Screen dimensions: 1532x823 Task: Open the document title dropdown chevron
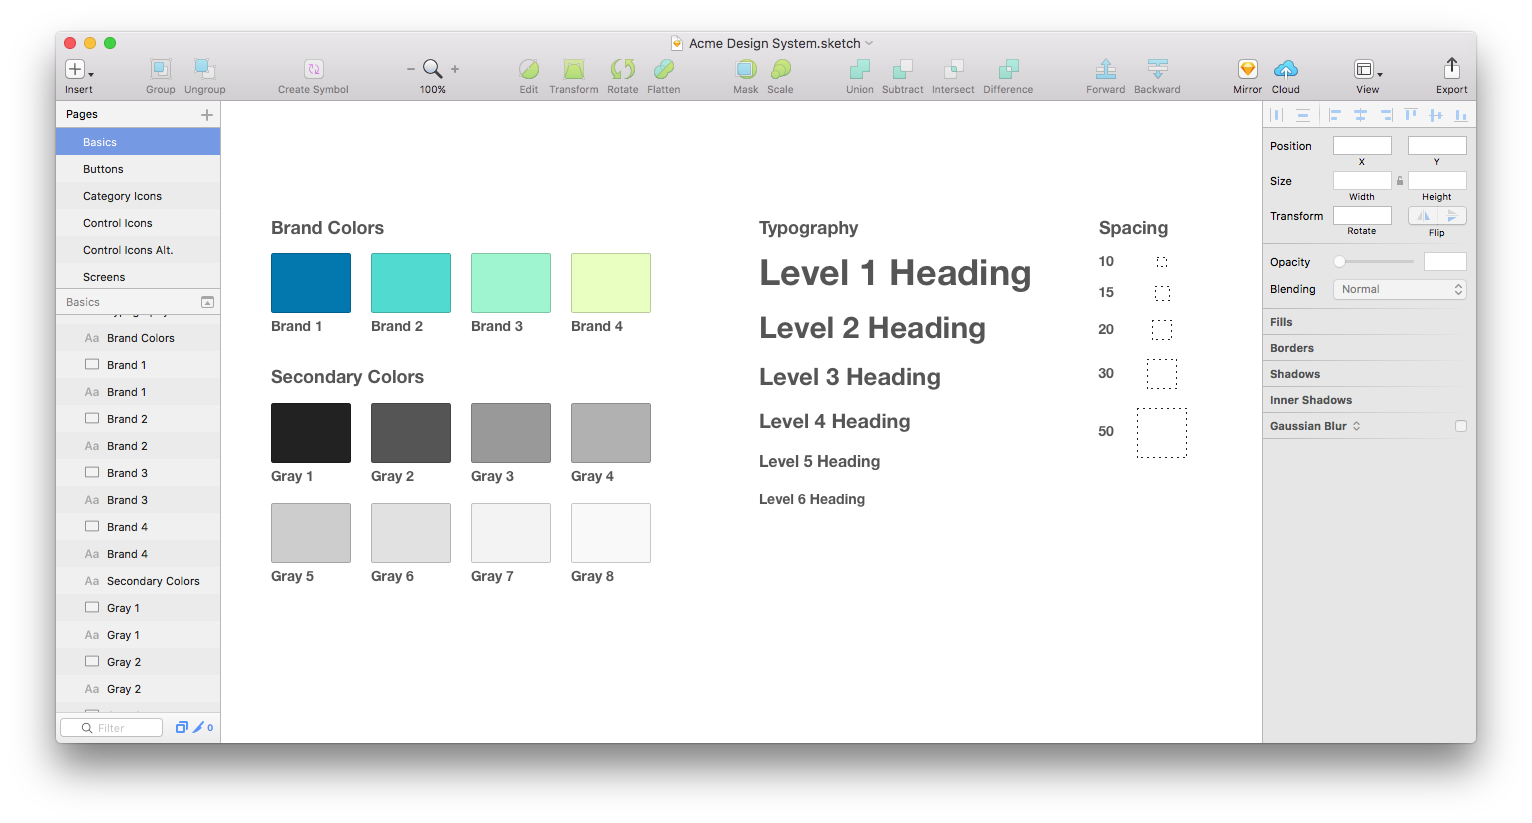(x=869, y=43)
